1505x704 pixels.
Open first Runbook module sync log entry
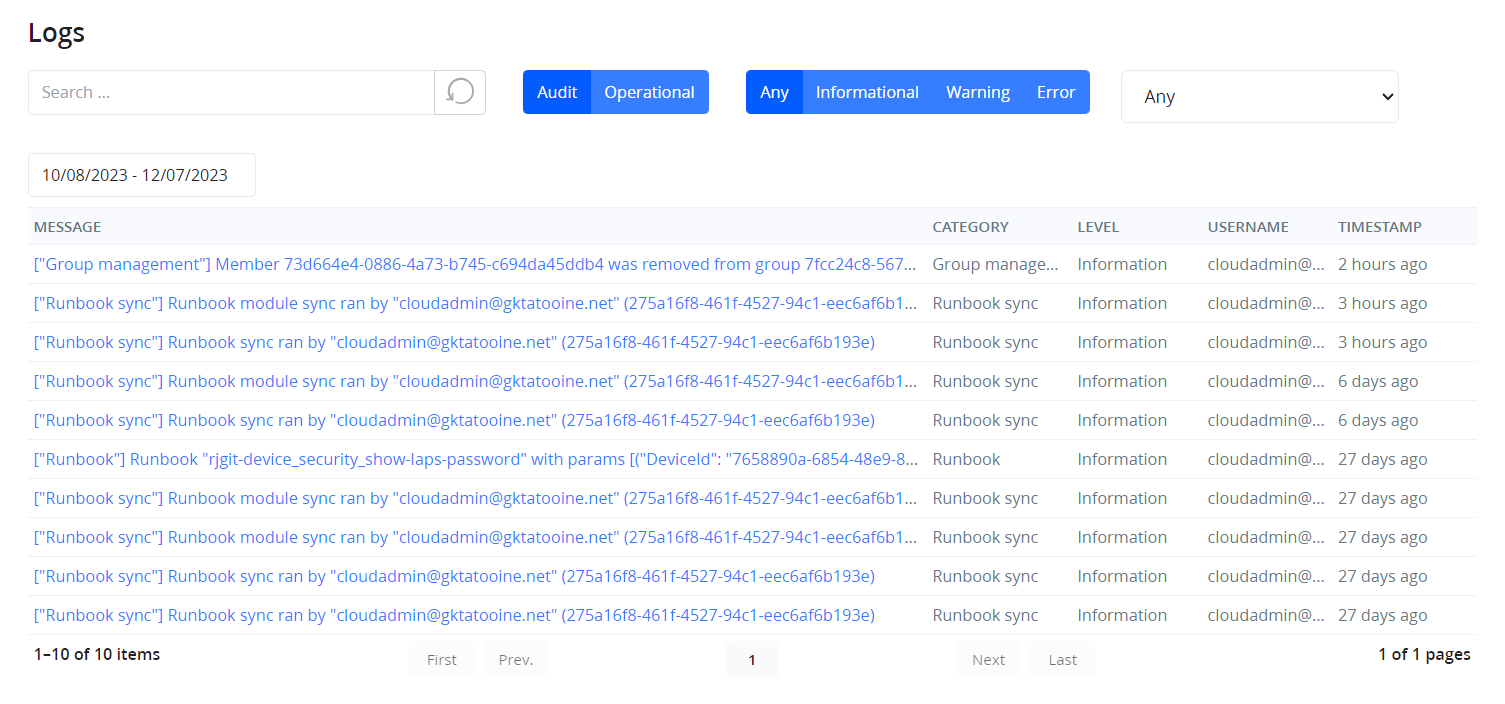click(474, 304)
